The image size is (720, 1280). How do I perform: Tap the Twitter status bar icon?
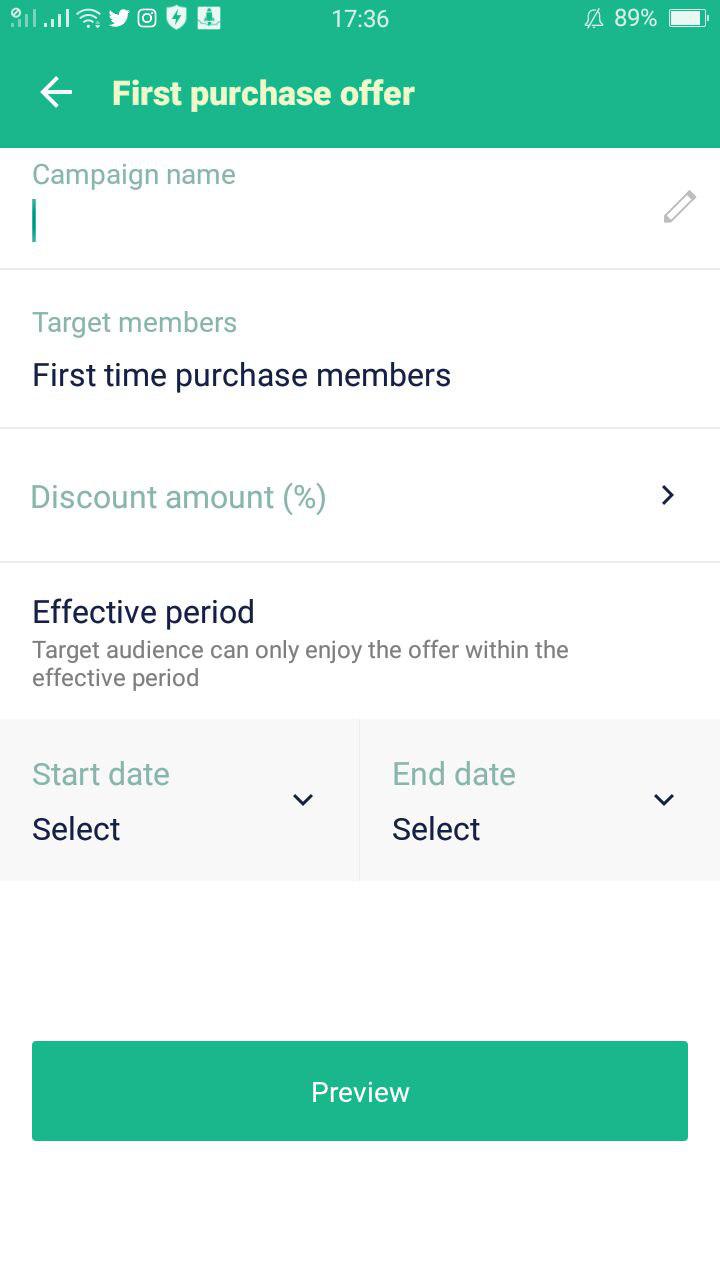[119, 18]
